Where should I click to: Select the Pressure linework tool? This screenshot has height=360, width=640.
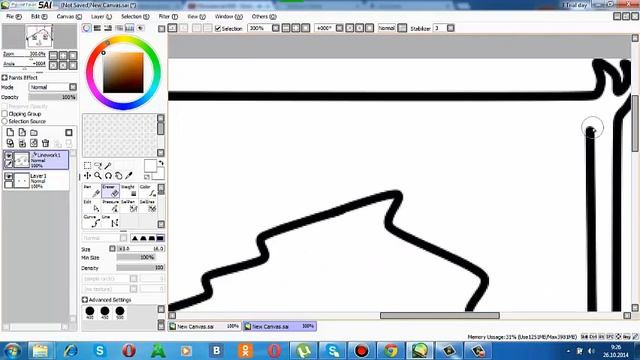tap(110, 206)
